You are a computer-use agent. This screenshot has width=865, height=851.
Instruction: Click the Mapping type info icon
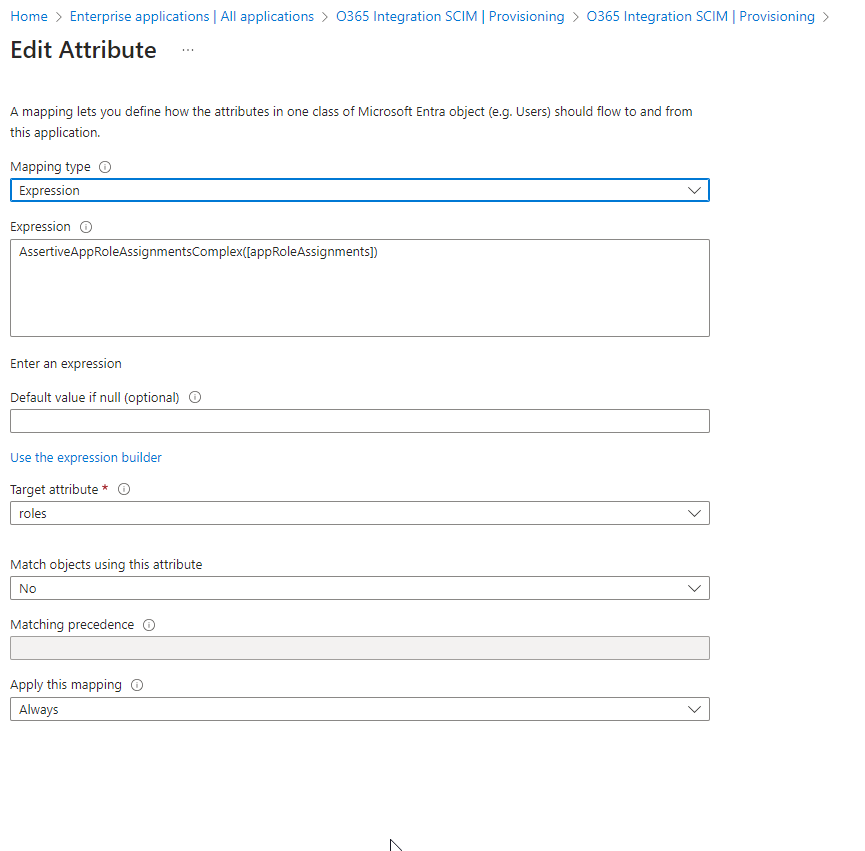(105, 167)
